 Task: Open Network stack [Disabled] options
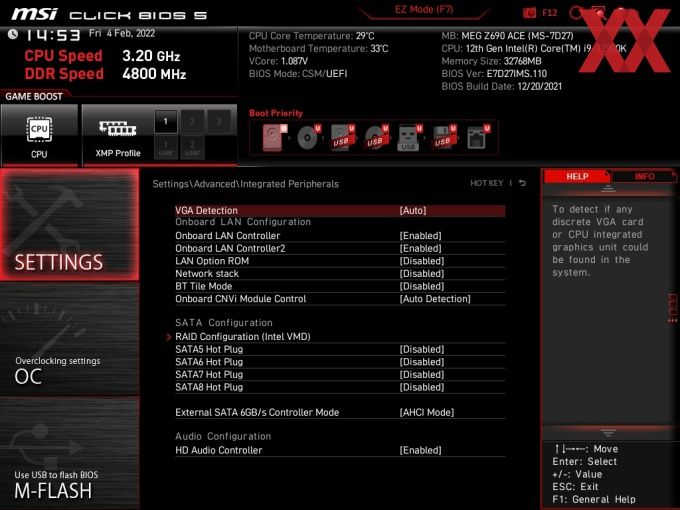[422, 274]
